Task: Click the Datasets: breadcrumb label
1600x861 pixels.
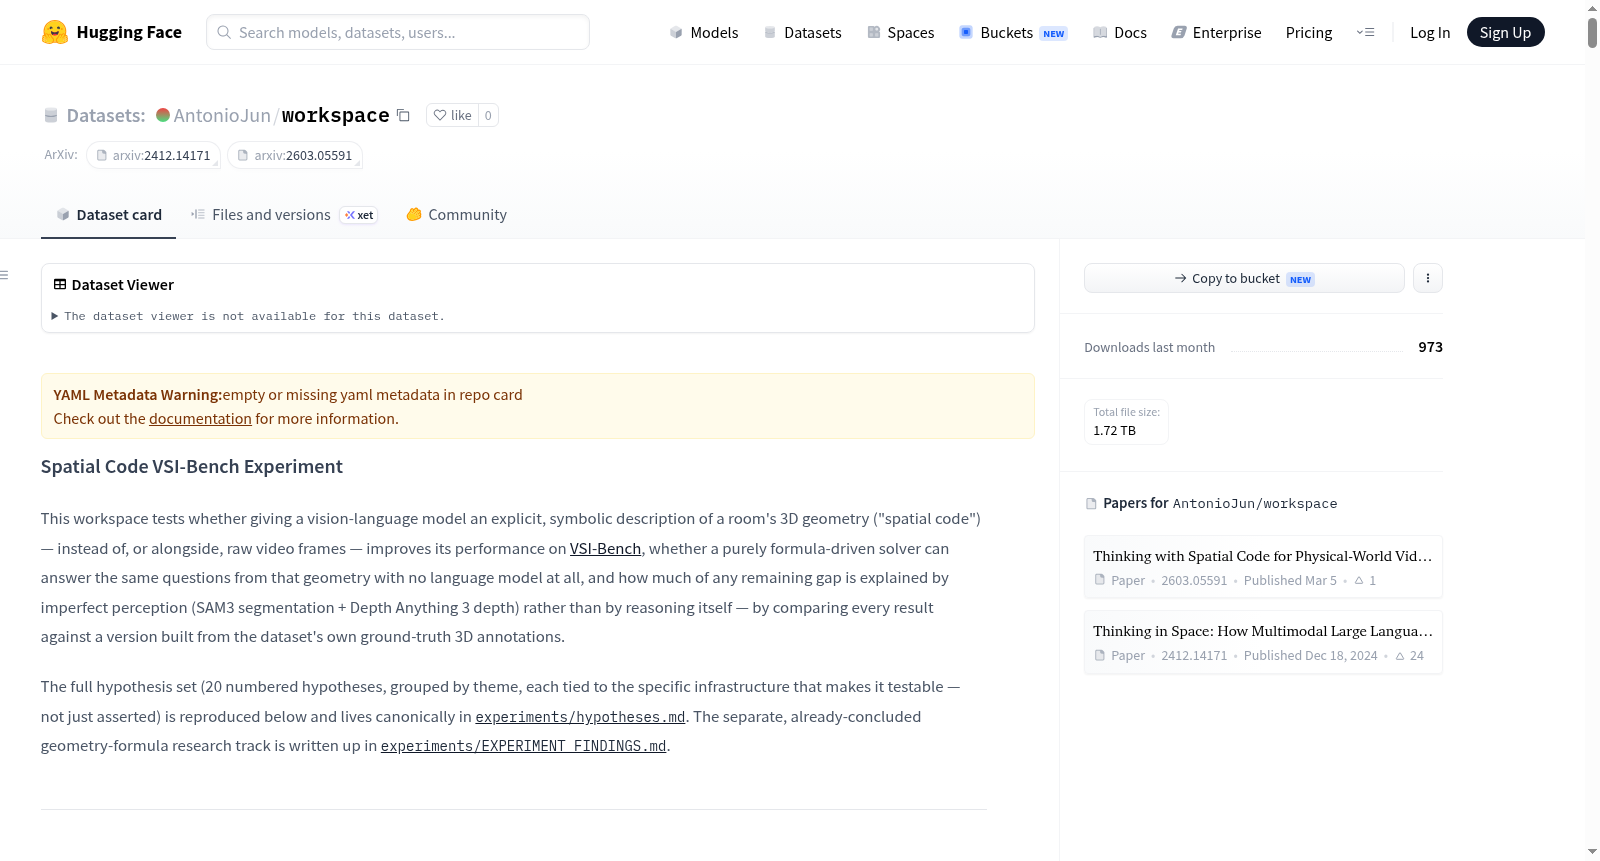Action: tap(106, 115)
